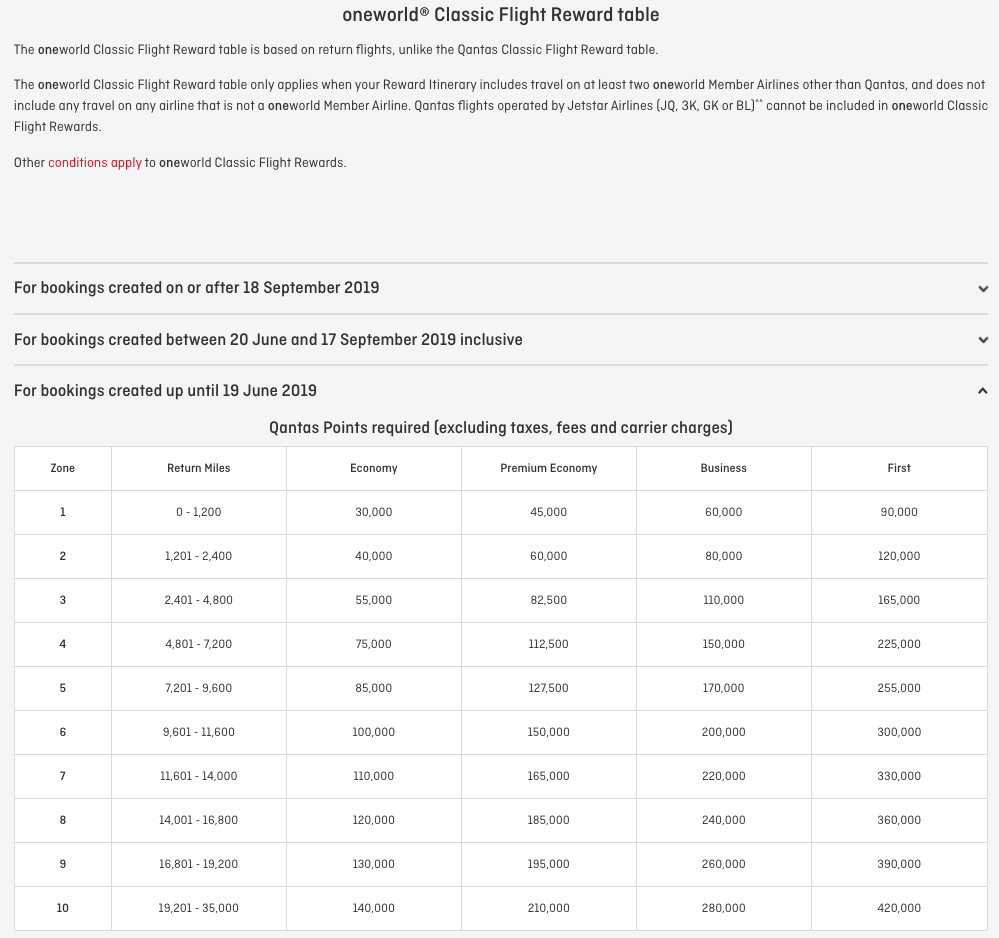Screen dimensions: 999x938
Task: Click Premium Economy value 112,500
Action: click(549, 644)
